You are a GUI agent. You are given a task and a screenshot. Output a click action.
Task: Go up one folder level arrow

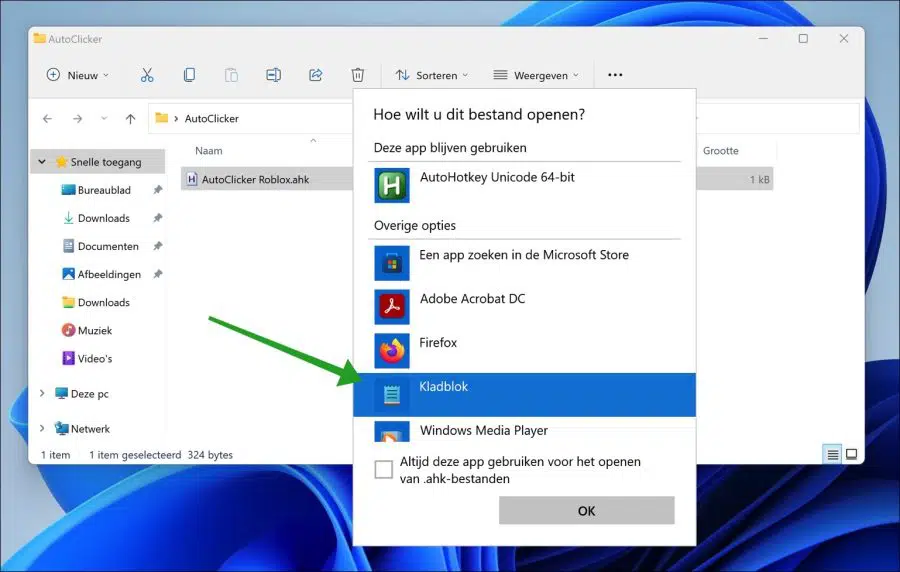130,119
